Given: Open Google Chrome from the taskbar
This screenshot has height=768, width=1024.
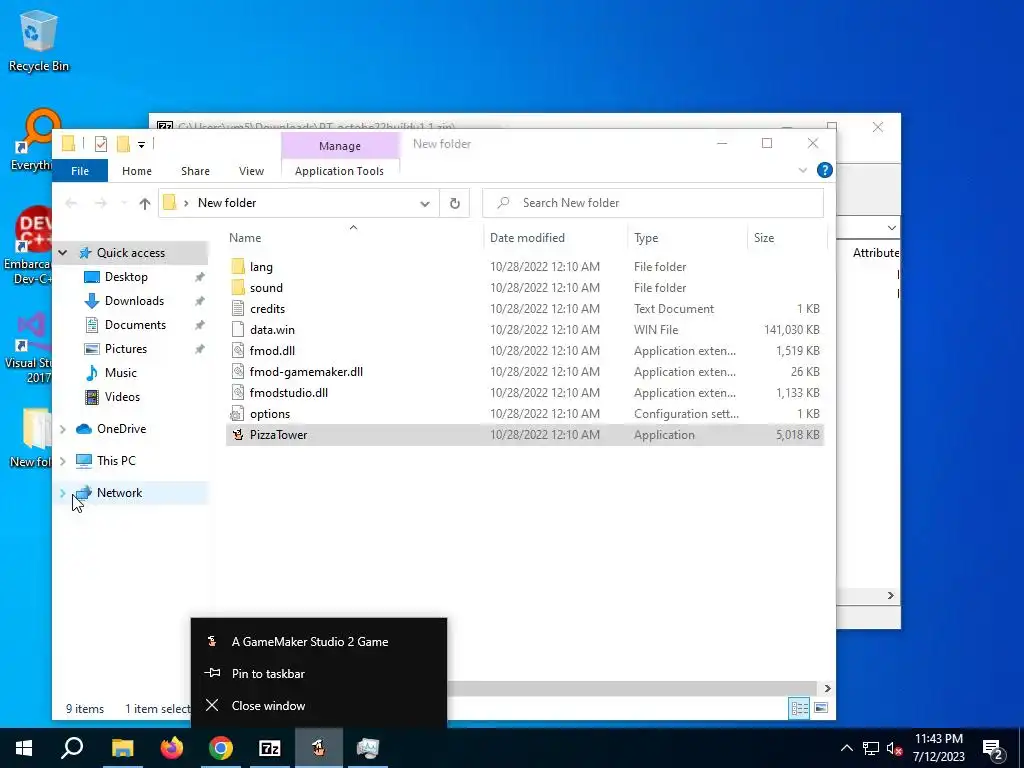Looking at the screenshot, I should (221, 748).
